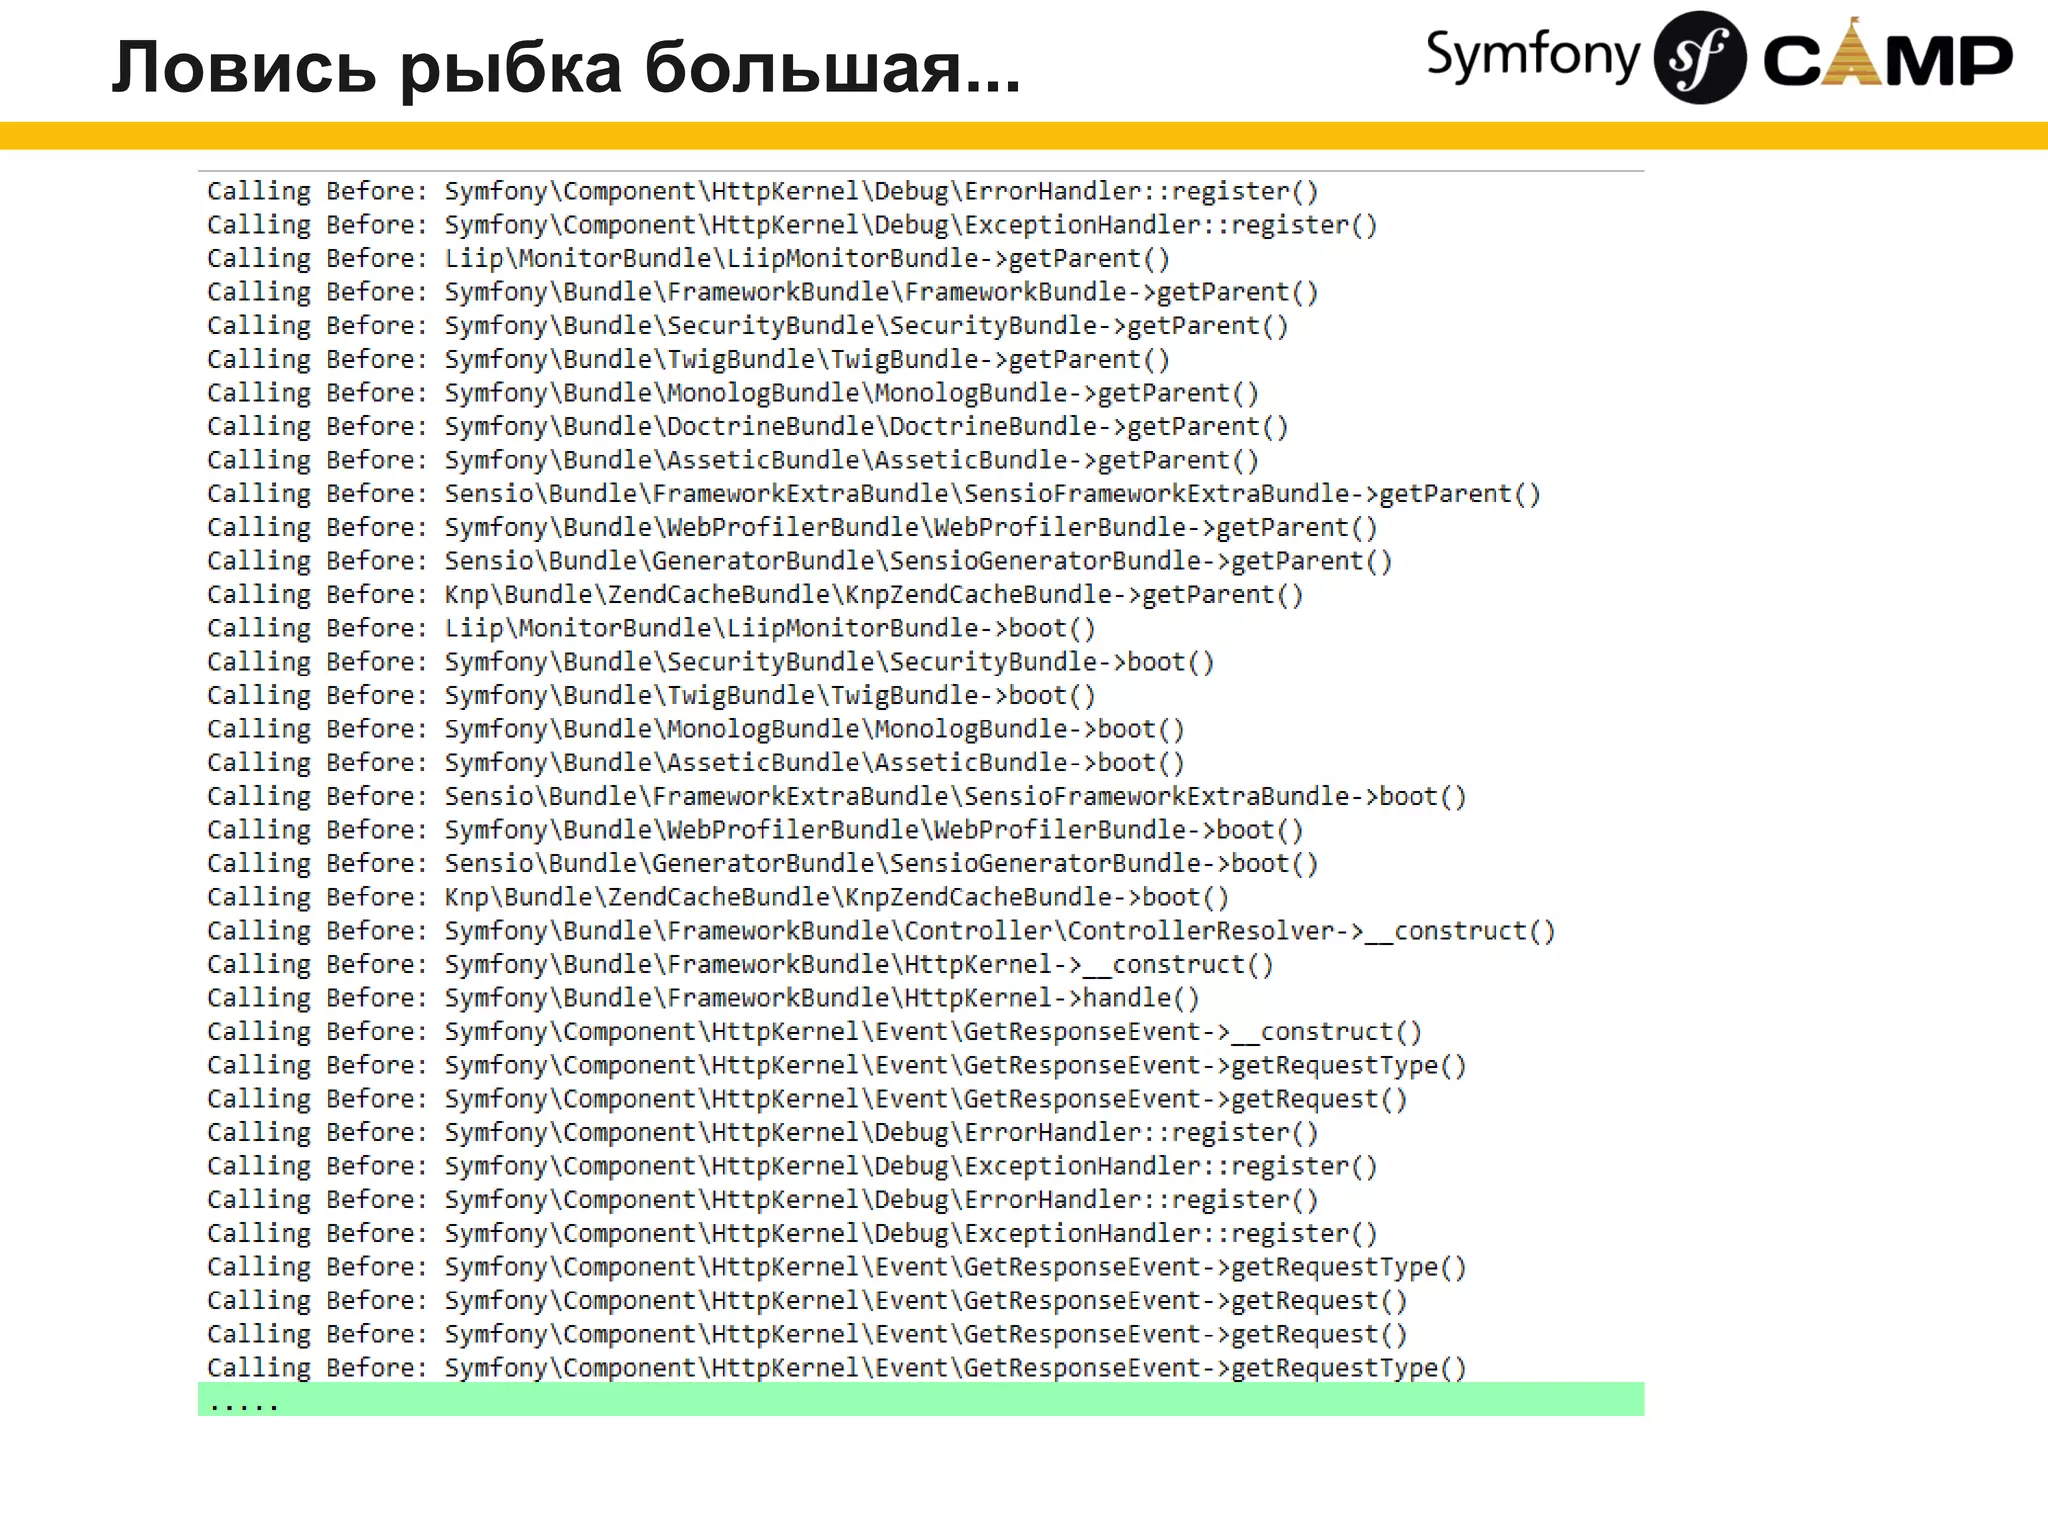The image size is (2048, 1536).
Task: Select the line DoctrineBundle->getParent()
Action: 748,427
